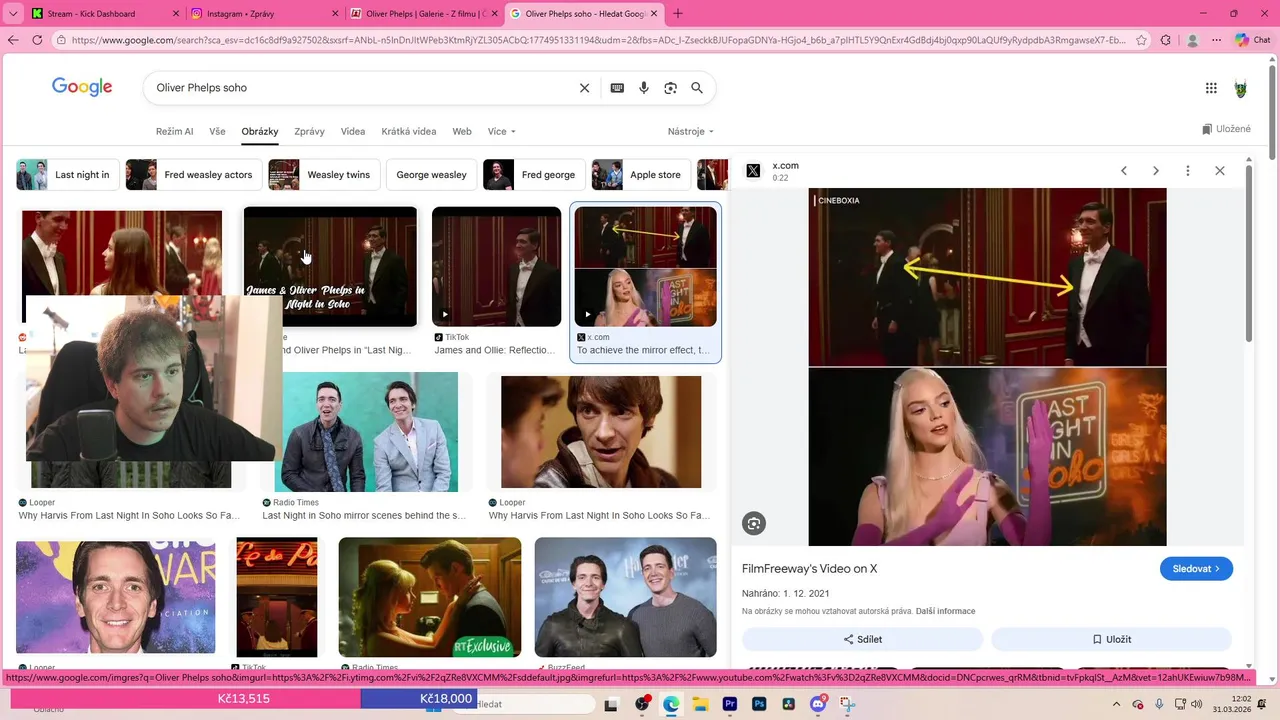
Task: Open the Web results tab
Action: click(x=462, y=132)
